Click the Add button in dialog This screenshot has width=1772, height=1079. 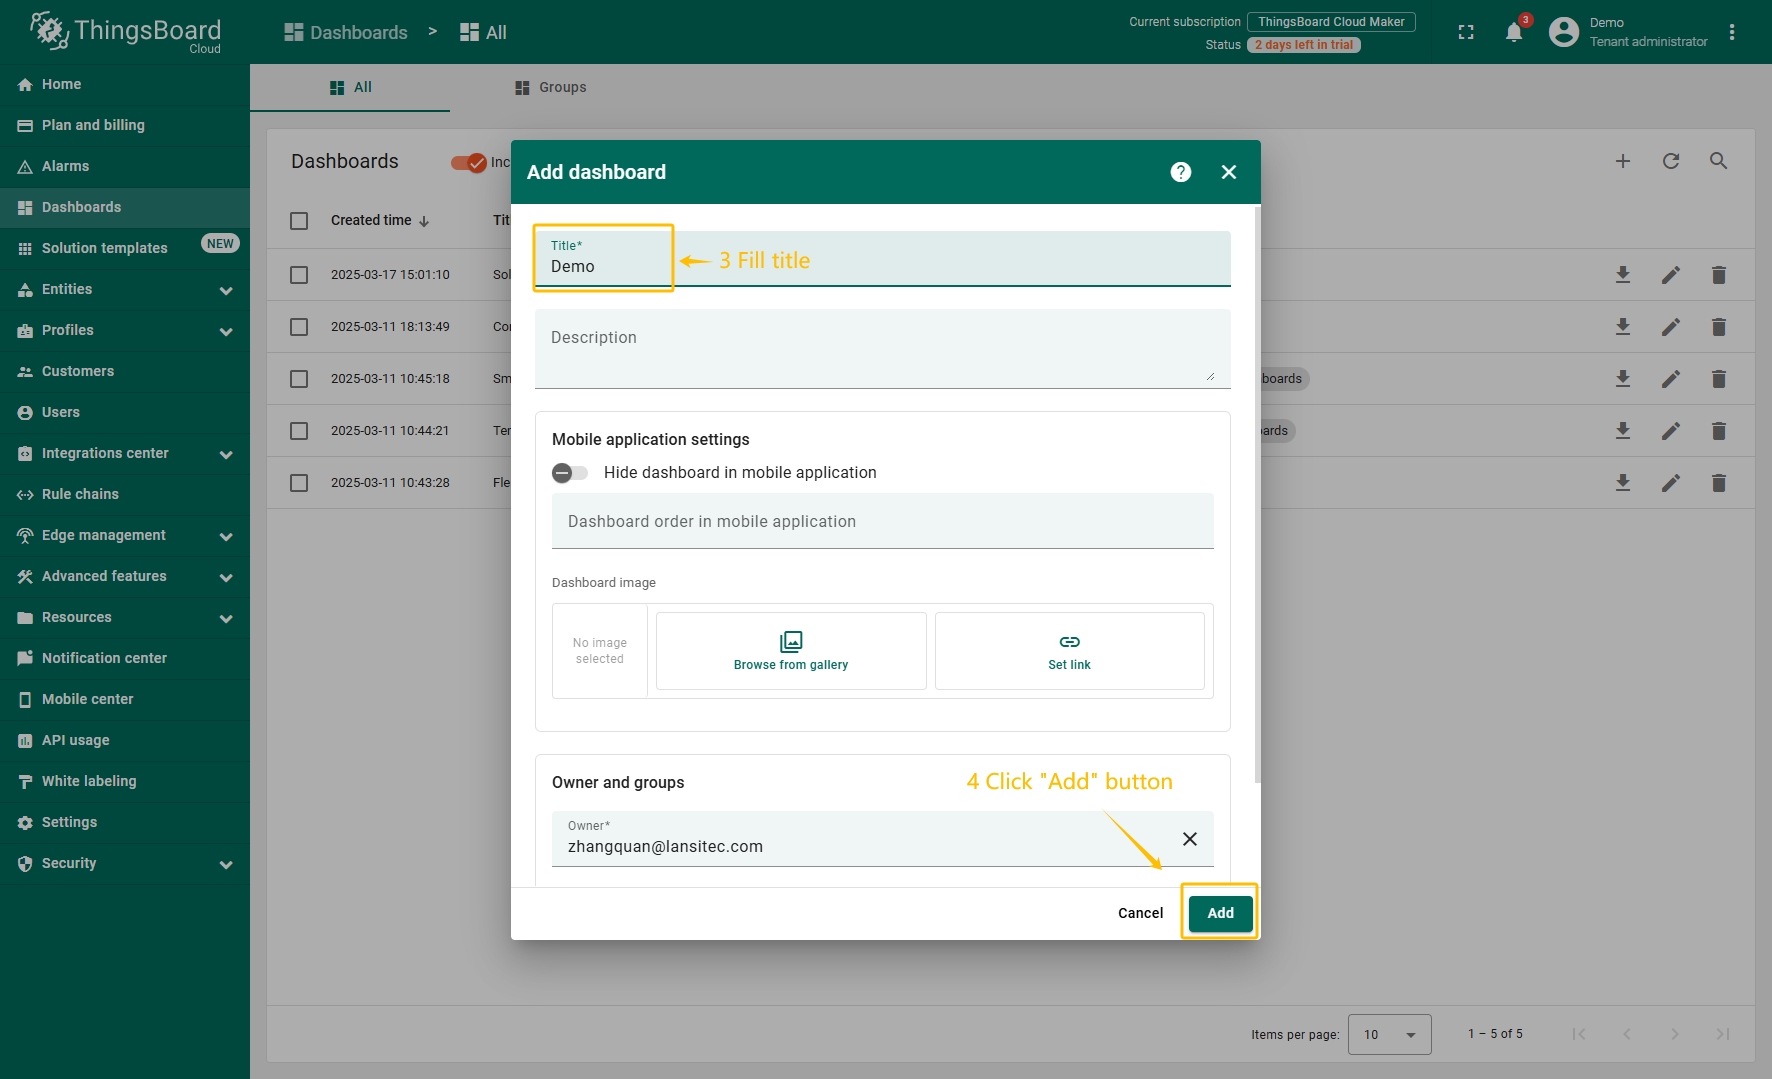pos(1220,913)
